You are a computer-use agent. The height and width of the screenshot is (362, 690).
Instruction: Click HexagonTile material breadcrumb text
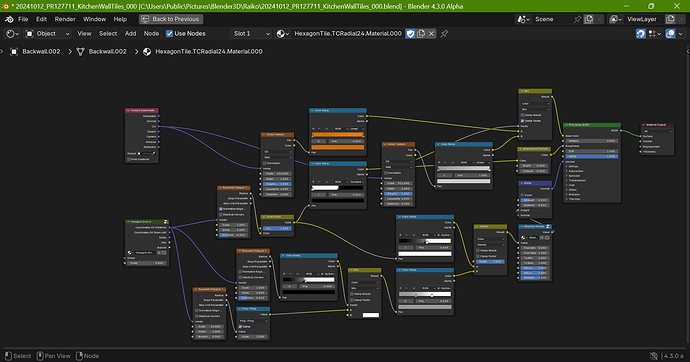click(209, 51)
